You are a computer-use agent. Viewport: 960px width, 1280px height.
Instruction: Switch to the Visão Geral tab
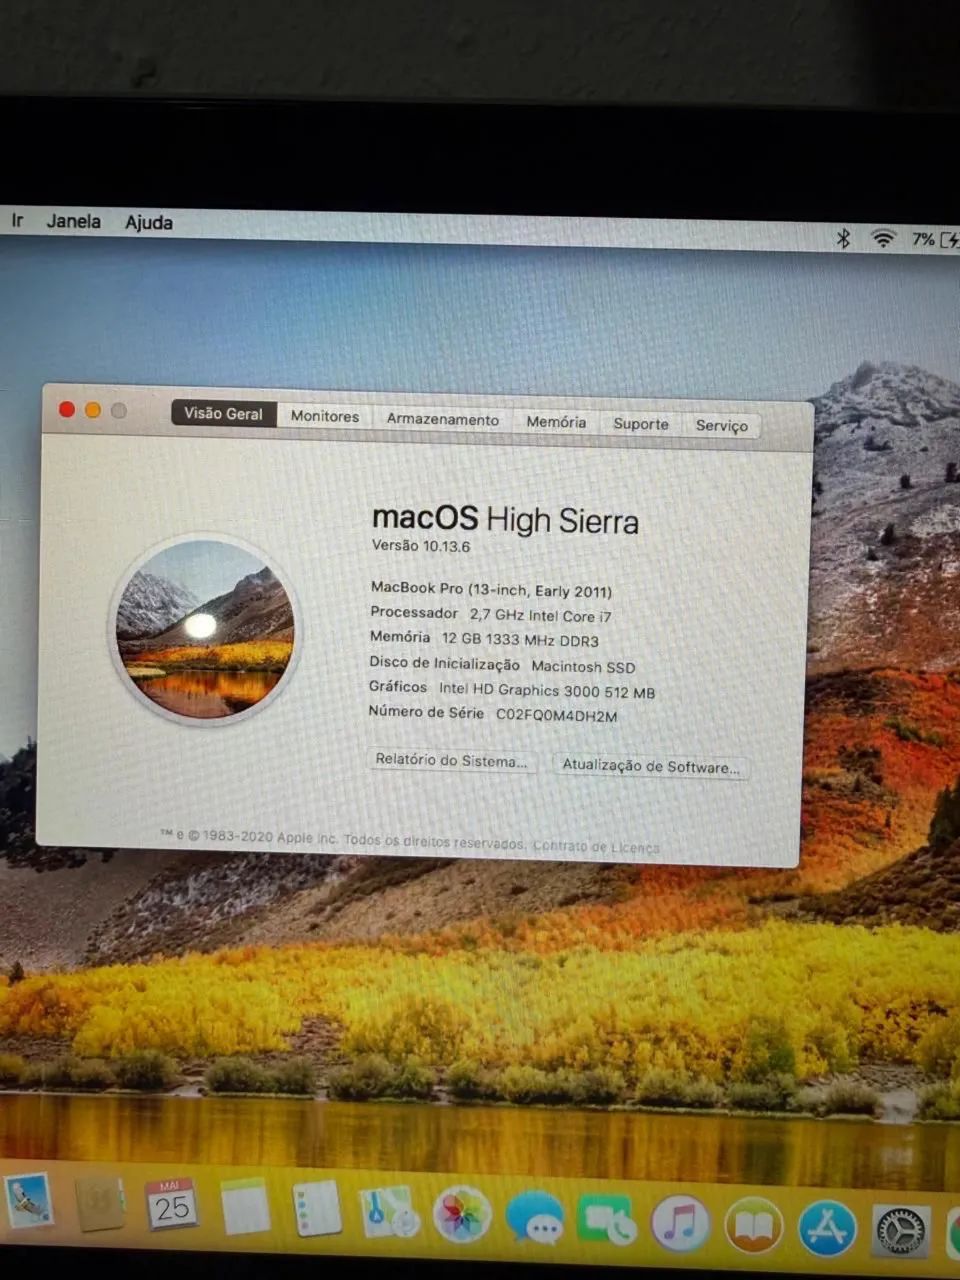click(223, 413)
